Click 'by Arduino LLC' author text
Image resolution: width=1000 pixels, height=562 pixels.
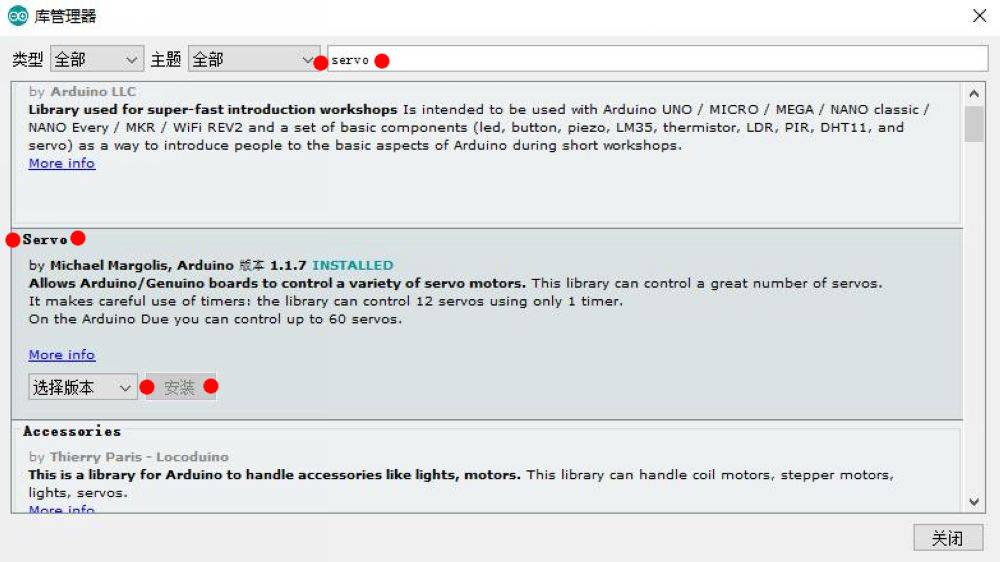[82, 92]
